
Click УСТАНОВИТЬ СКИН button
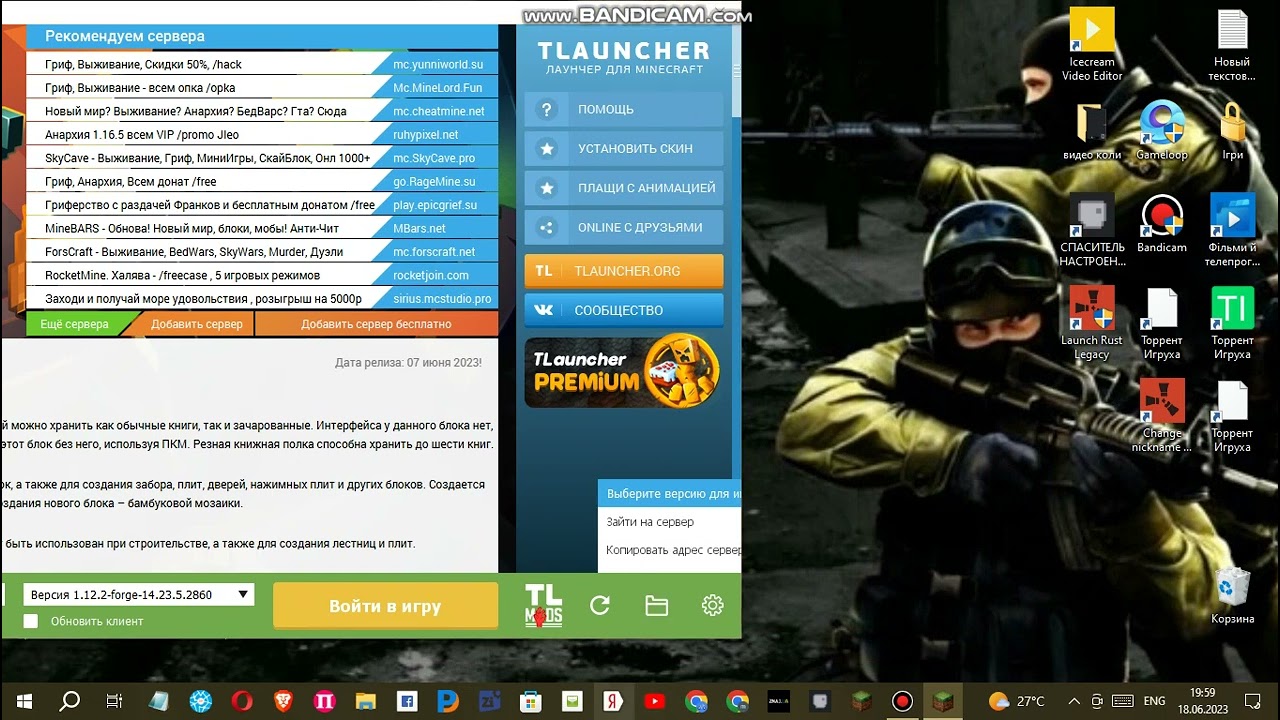click(x=623, y=148)
